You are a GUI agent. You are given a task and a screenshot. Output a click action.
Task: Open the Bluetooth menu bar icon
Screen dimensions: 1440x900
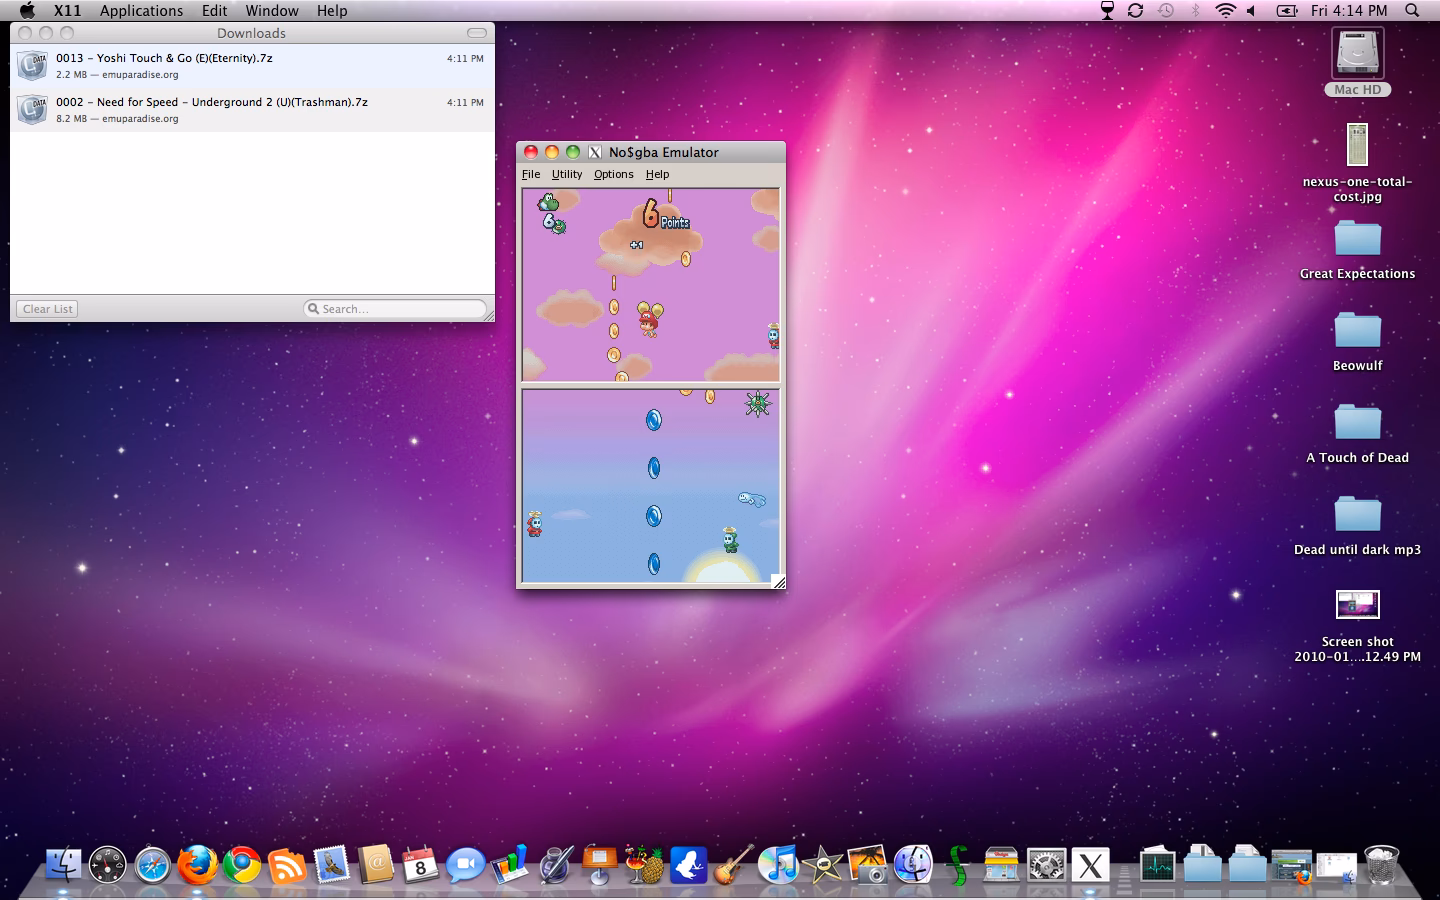point(1195,10)
